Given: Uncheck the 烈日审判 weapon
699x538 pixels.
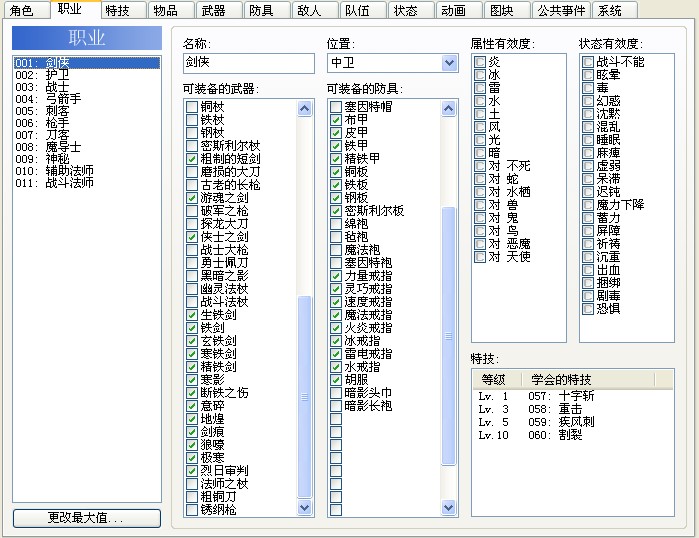Looking at the screenshot, I should point(192,471).
